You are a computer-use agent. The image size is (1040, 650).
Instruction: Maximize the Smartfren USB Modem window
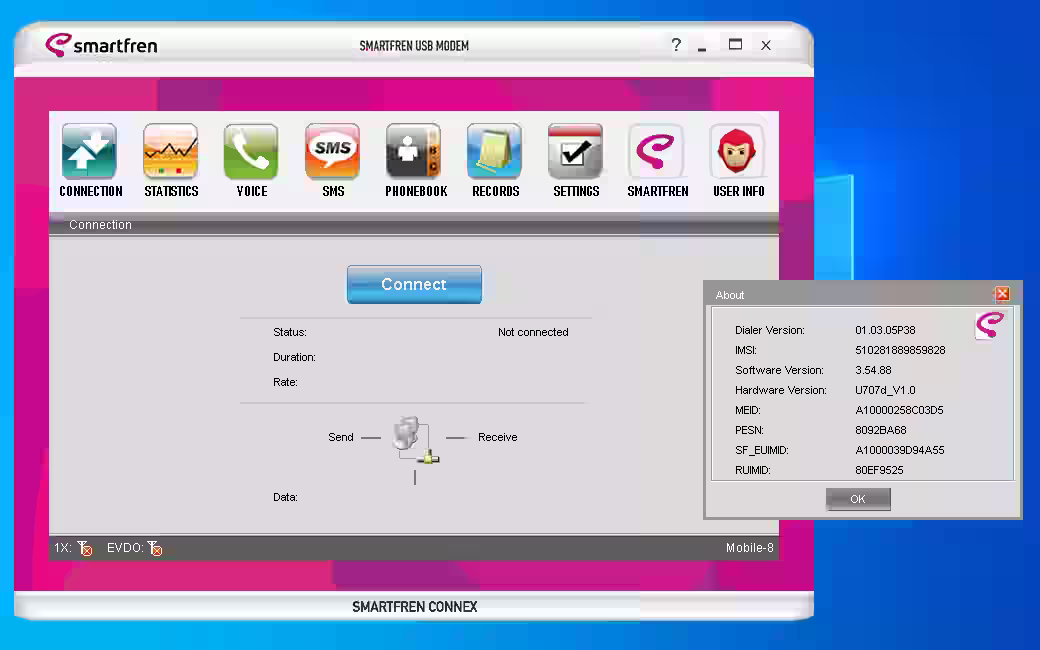point(735,45)
